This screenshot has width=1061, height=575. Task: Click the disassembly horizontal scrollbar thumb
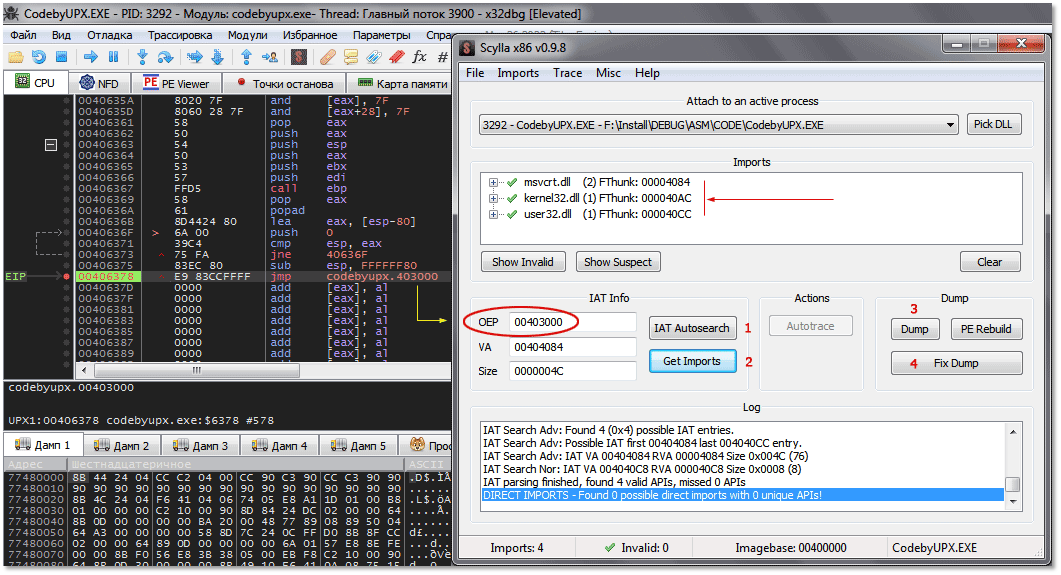[196, 371]
